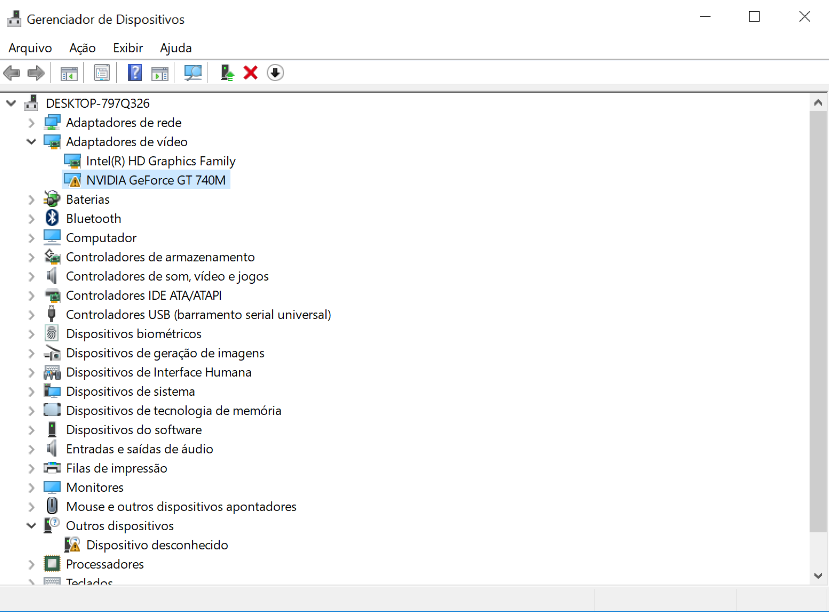Select Controladores de som, vídeo e jogos
This screenshot has height=612, width=831.
coord(167,276)
